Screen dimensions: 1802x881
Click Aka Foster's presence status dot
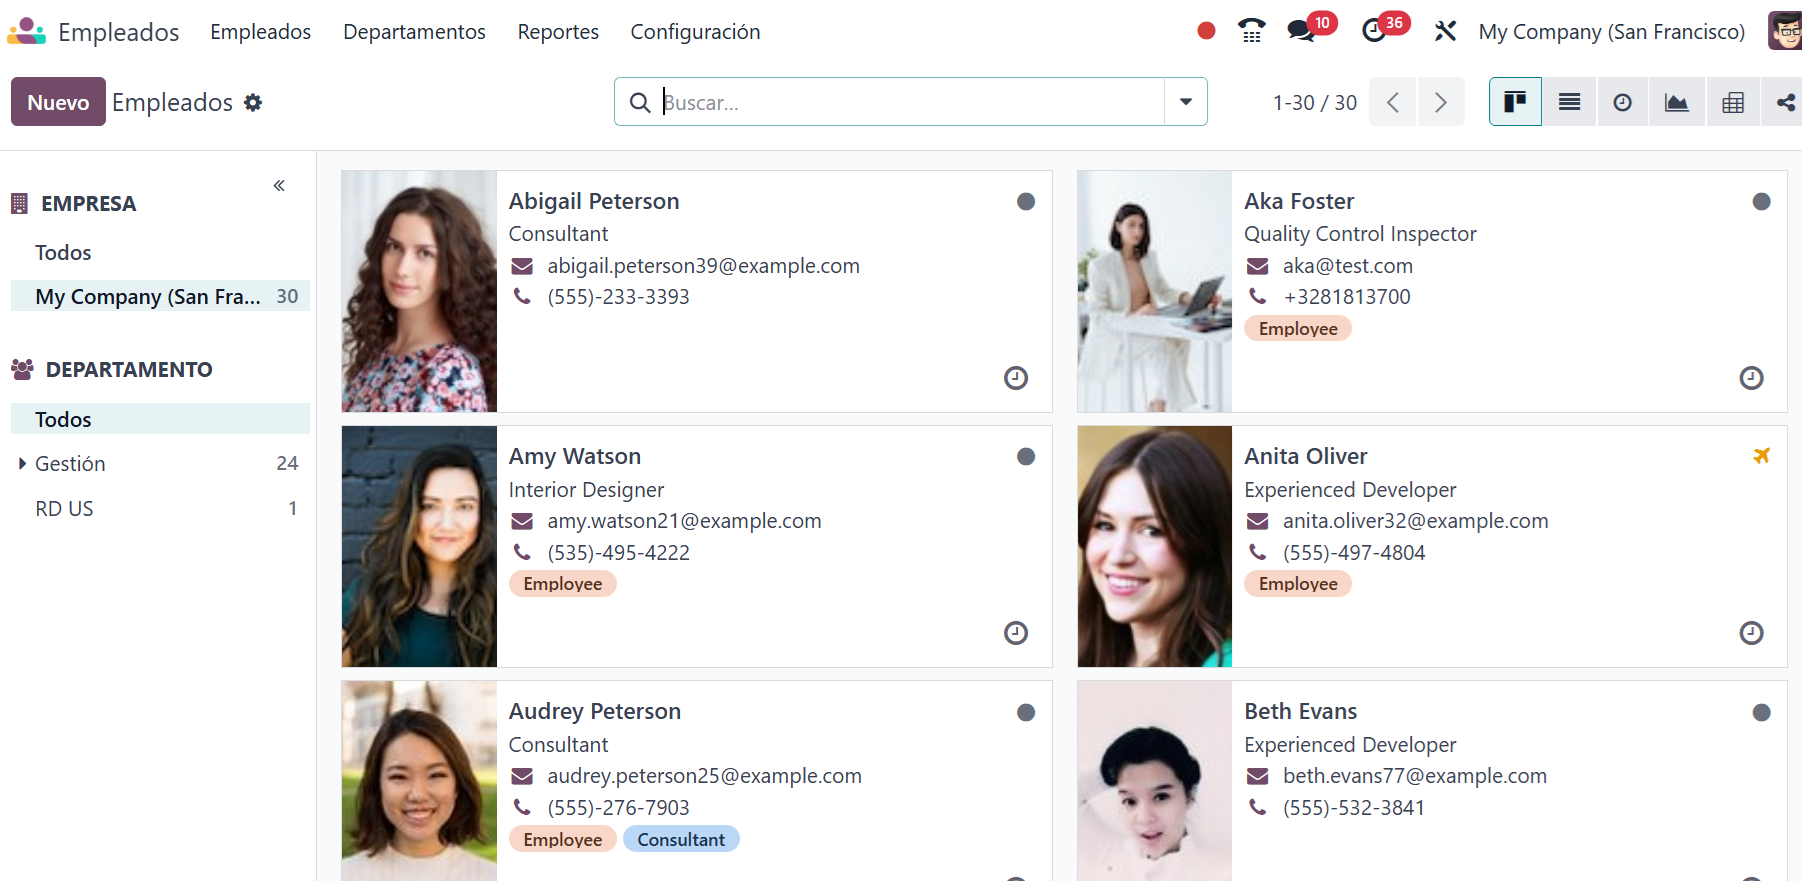point(1761,202)
